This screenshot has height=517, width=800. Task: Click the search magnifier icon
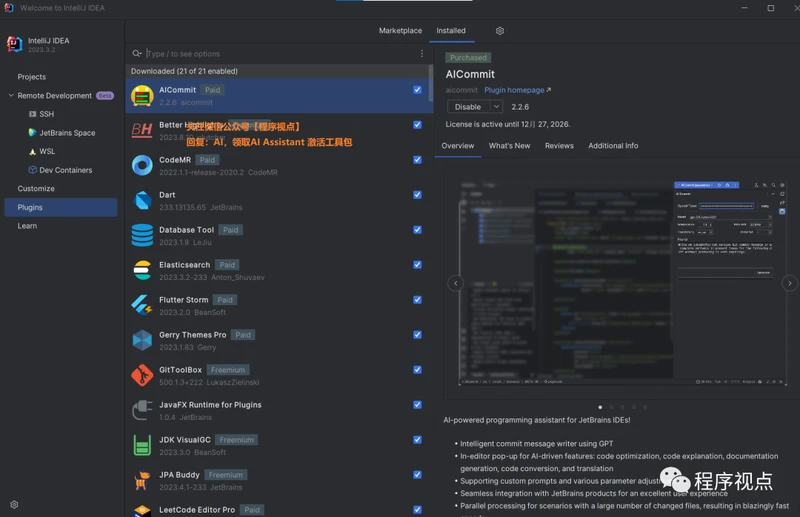coord(137,53)
